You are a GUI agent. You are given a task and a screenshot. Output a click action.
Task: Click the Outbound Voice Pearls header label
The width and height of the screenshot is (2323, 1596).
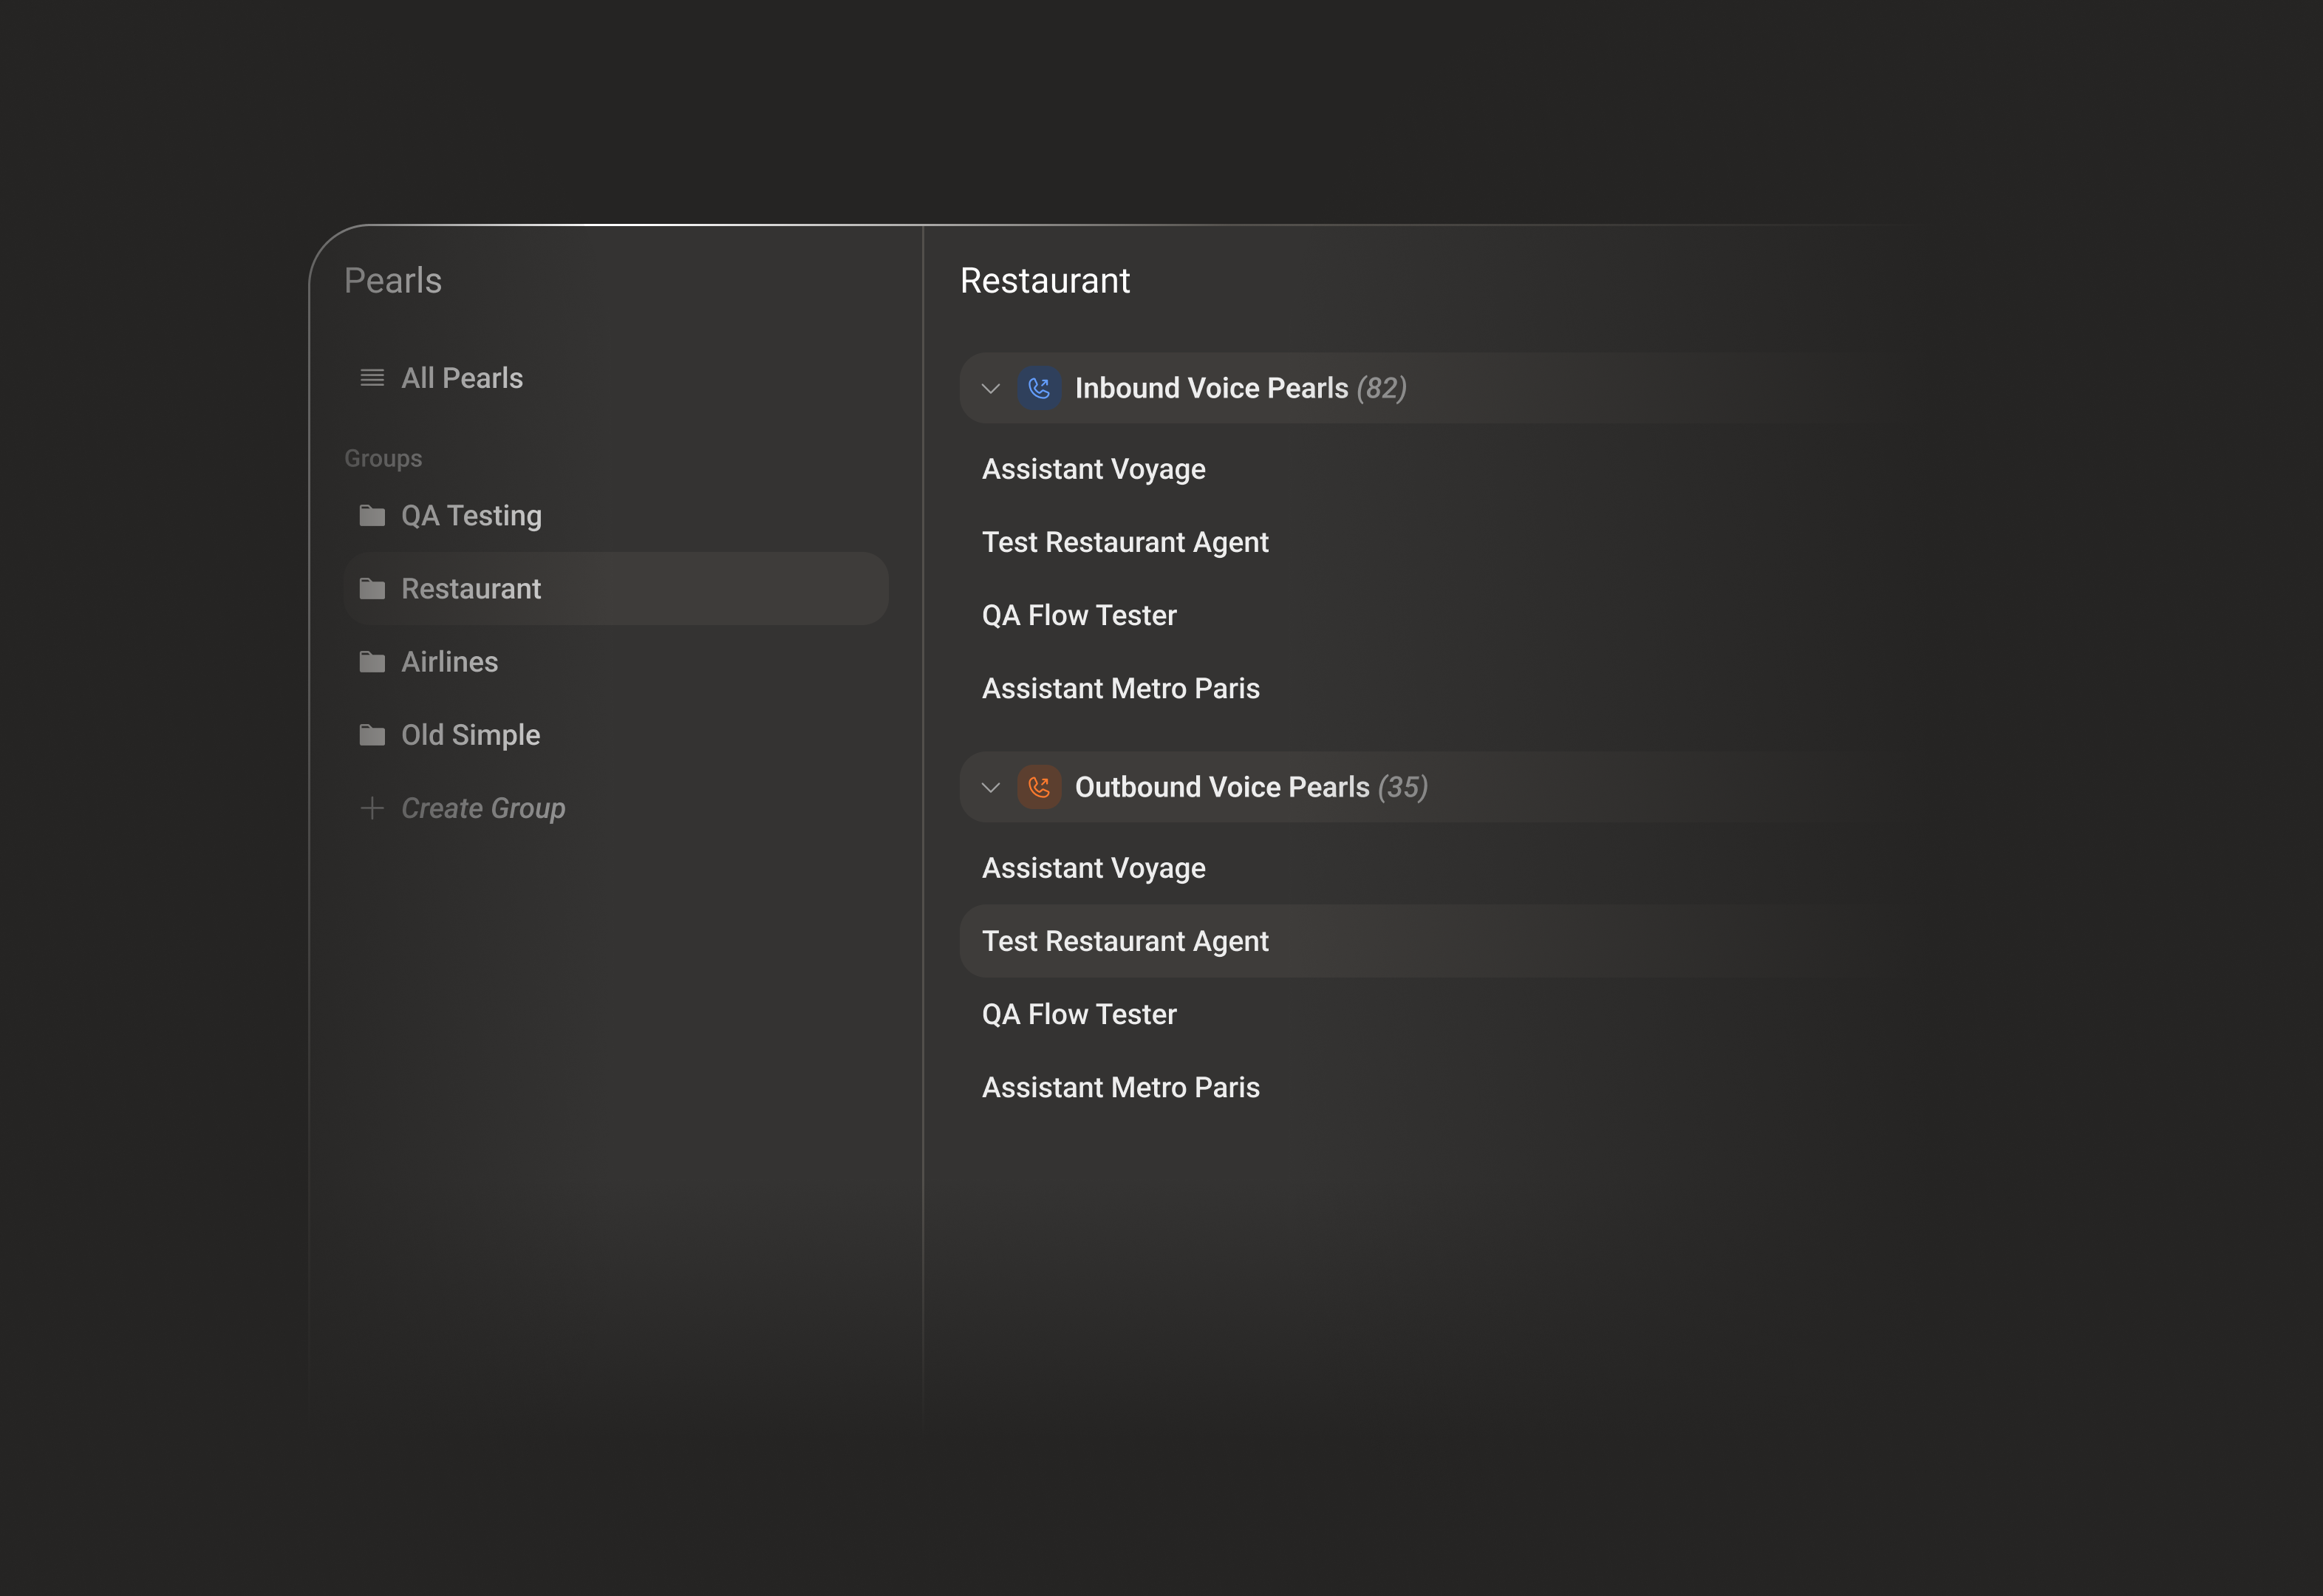[1222, 787]
